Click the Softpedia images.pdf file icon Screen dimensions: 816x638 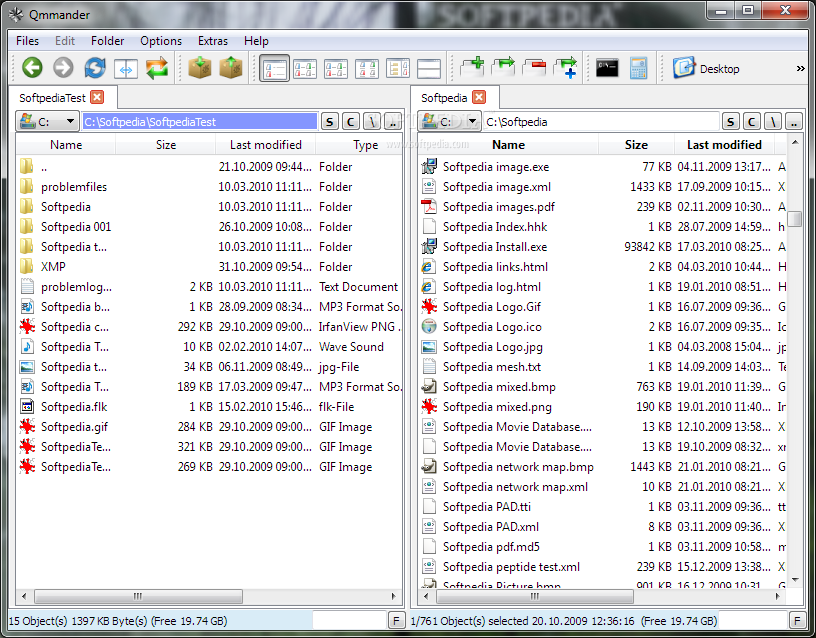(x=429, y=207)
